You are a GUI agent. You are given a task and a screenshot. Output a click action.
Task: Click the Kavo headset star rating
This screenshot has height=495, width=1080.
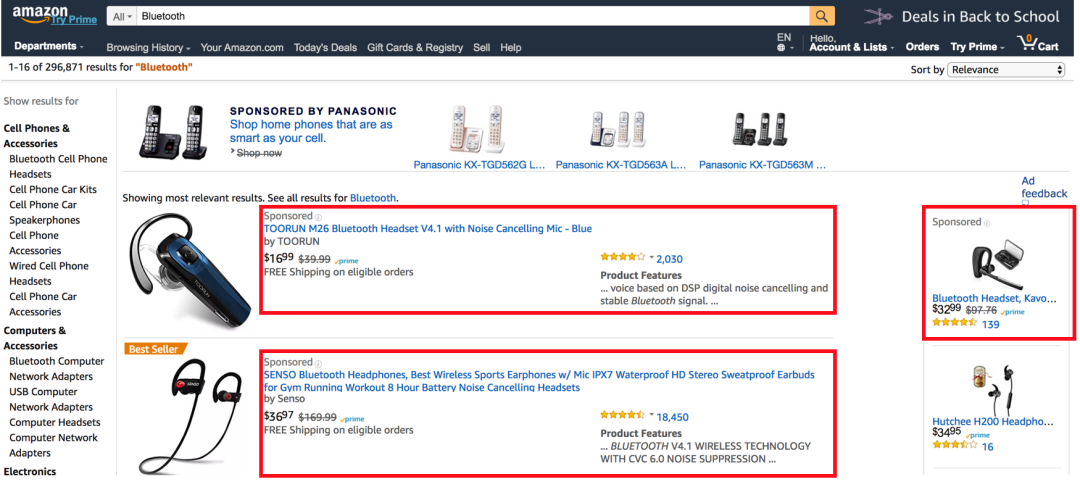click(x=955, y=323)
